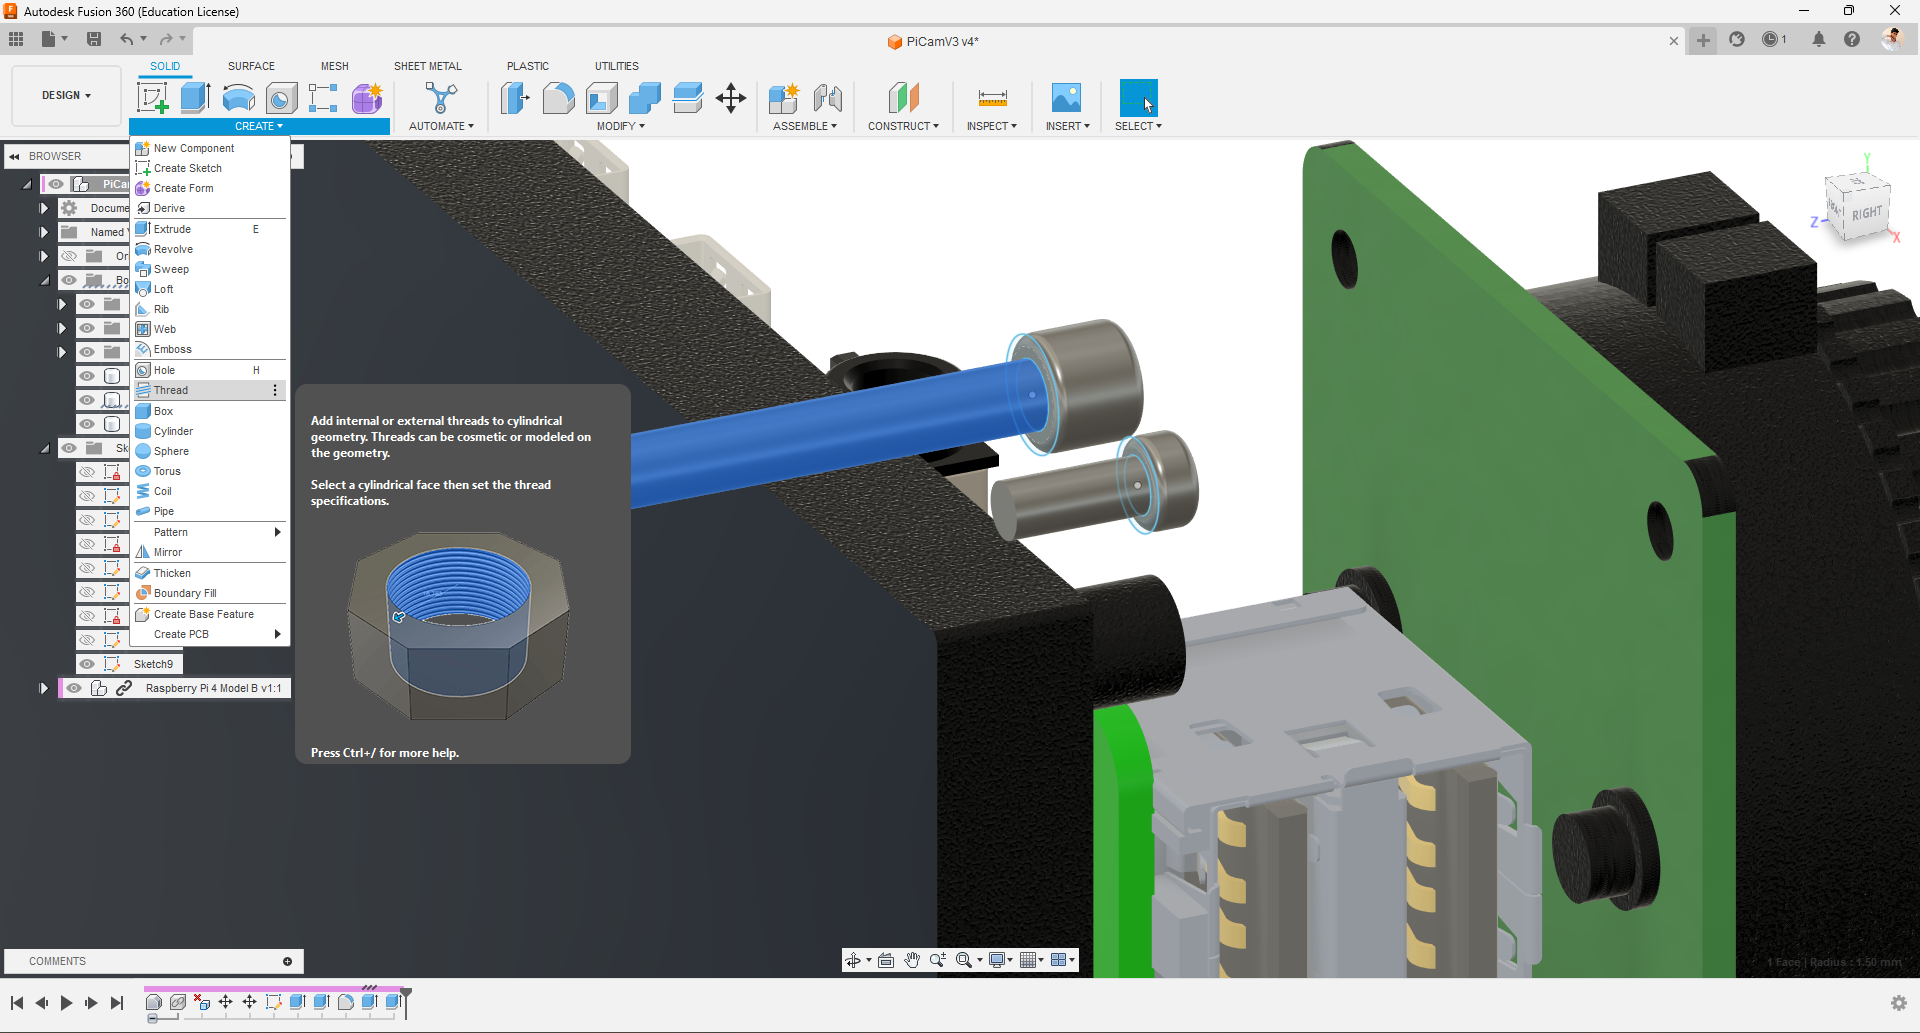Click the Insert image icon

point(1066,98)
